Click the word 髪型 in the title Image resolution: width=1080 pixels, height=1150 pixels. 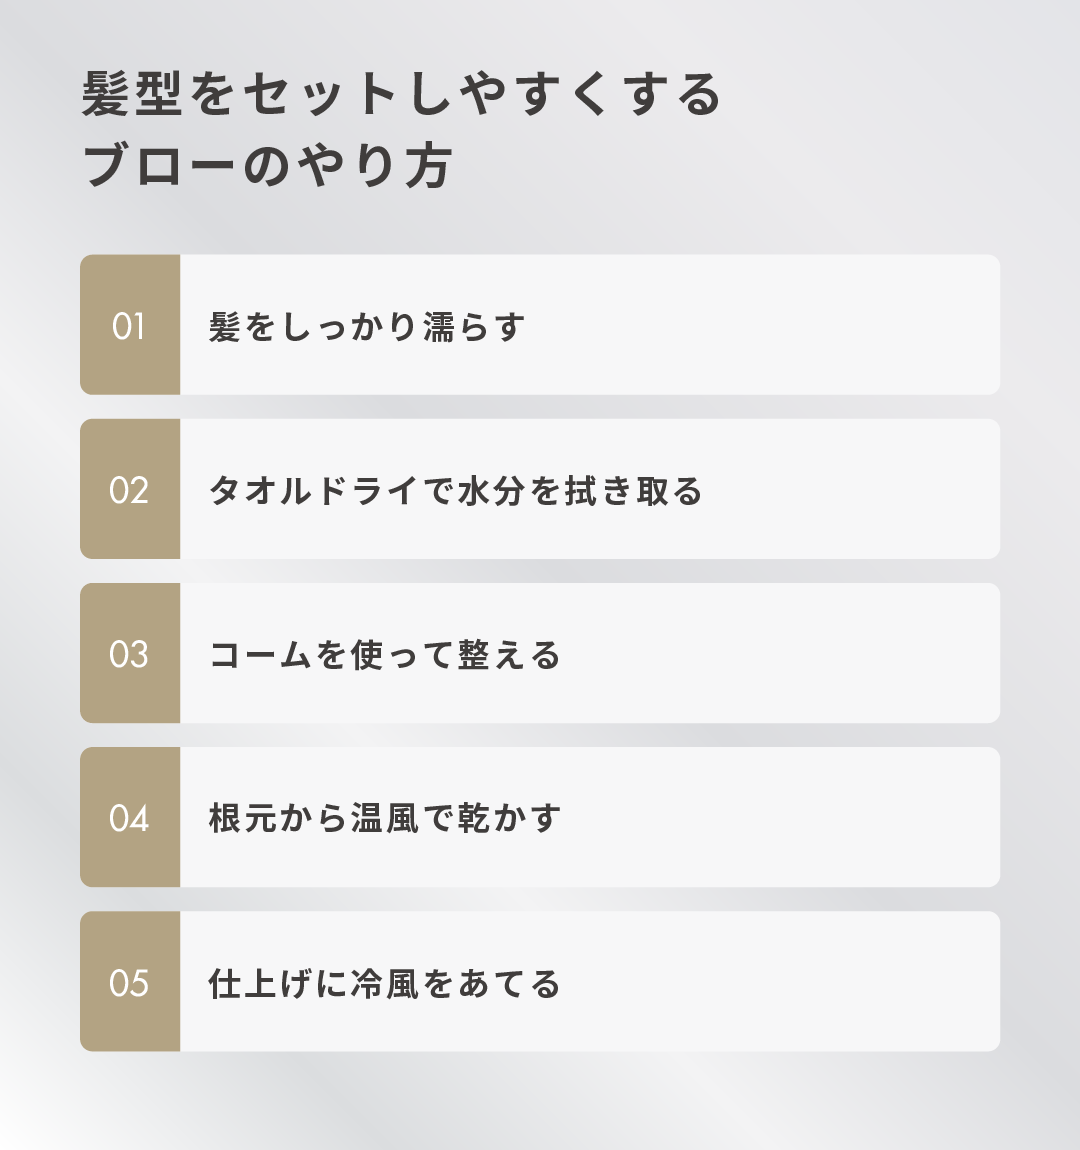tap(133, 97)
